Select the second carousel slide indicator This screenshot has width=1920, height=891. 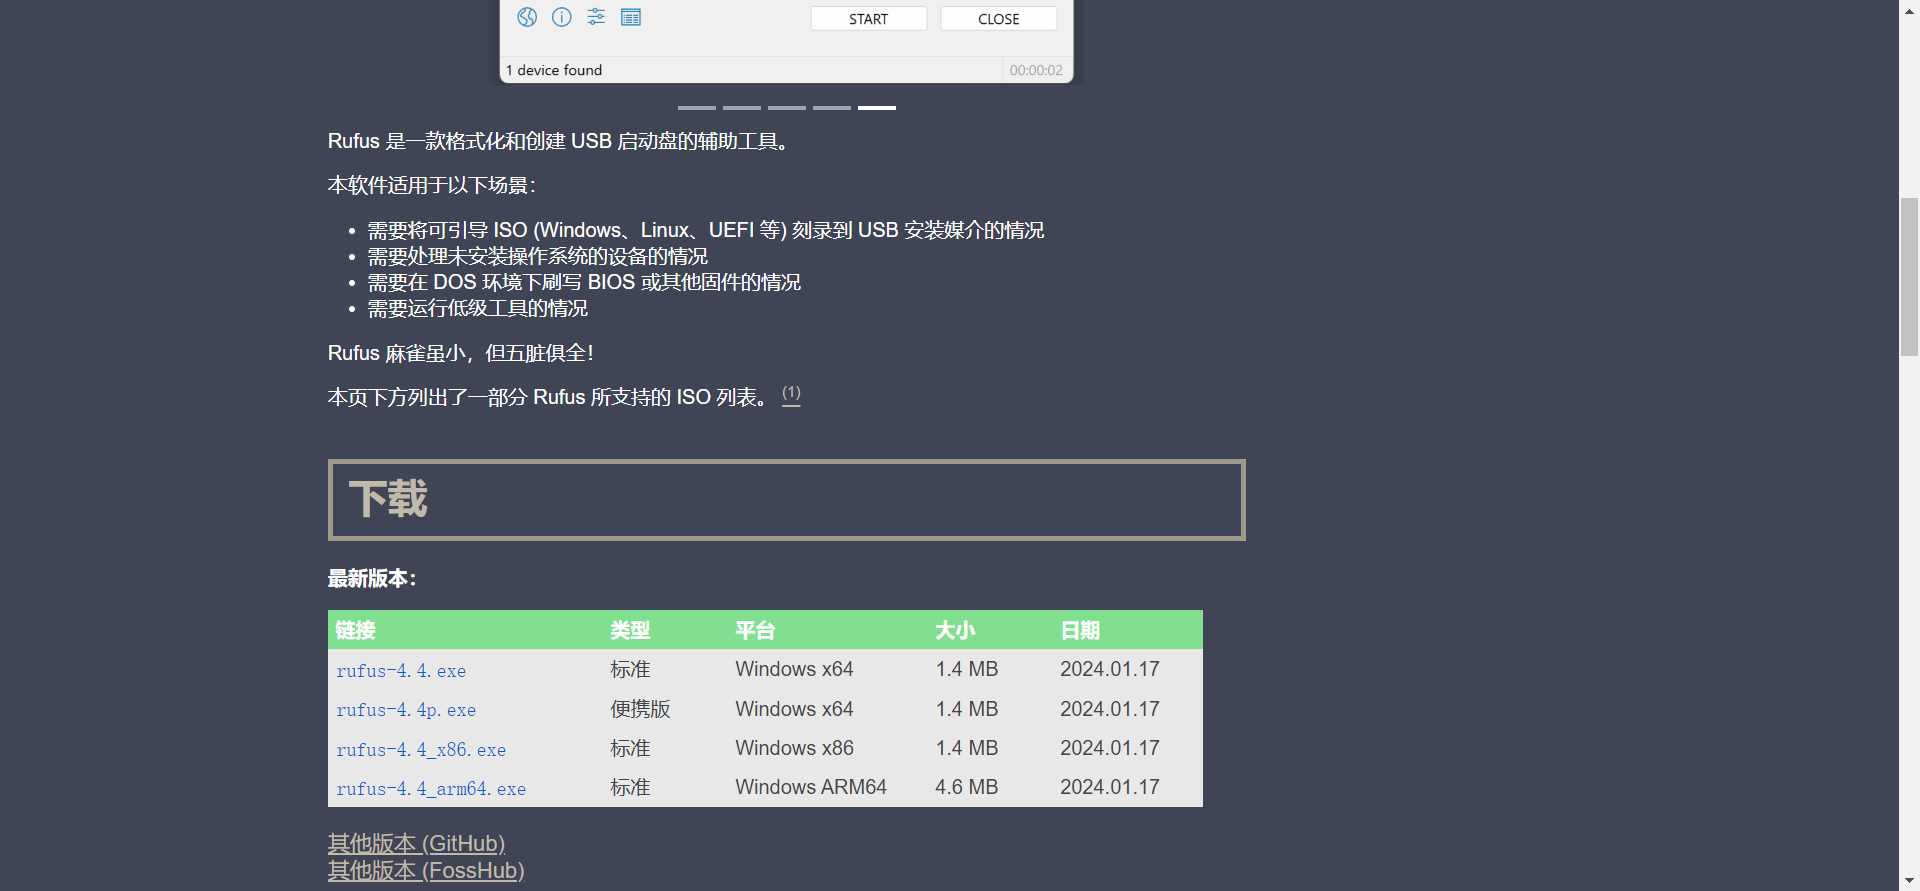pos(741,107)
